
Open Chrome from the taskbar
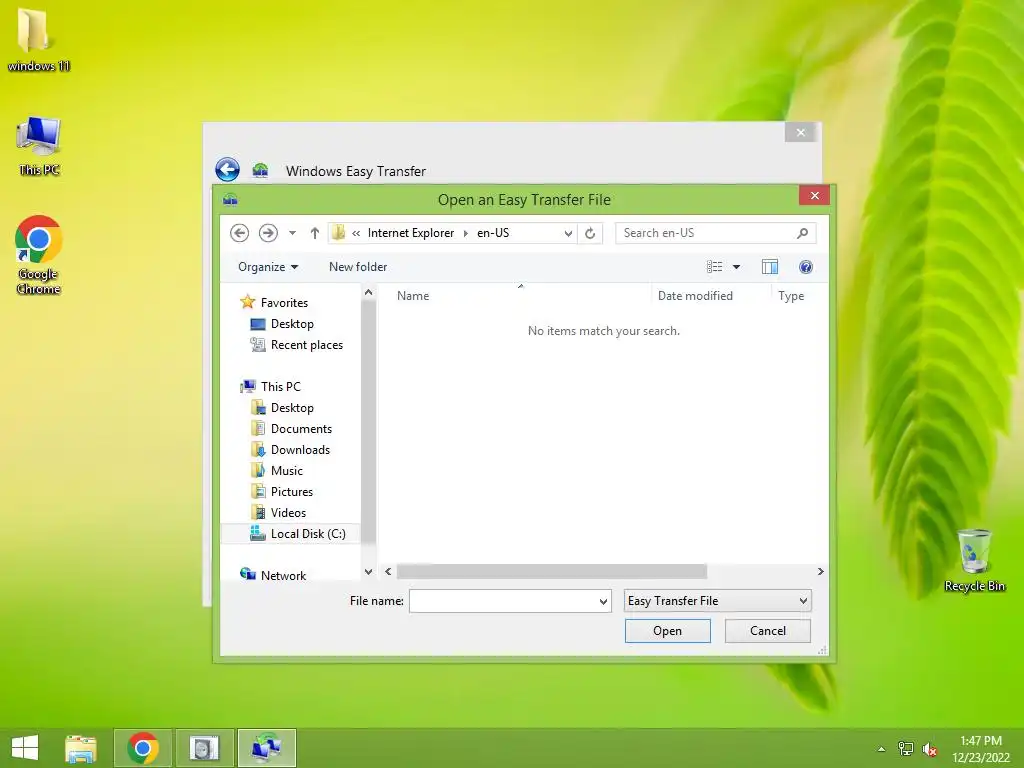tap(143, 748)
